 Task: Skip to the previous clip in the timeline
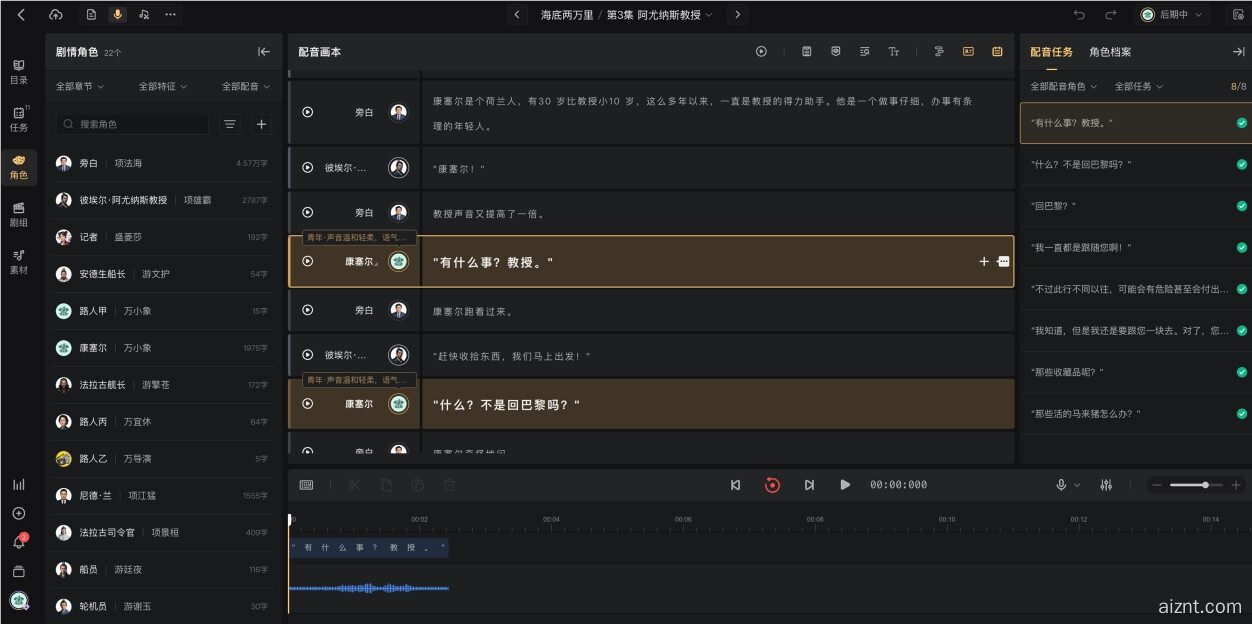pos(736,485)
